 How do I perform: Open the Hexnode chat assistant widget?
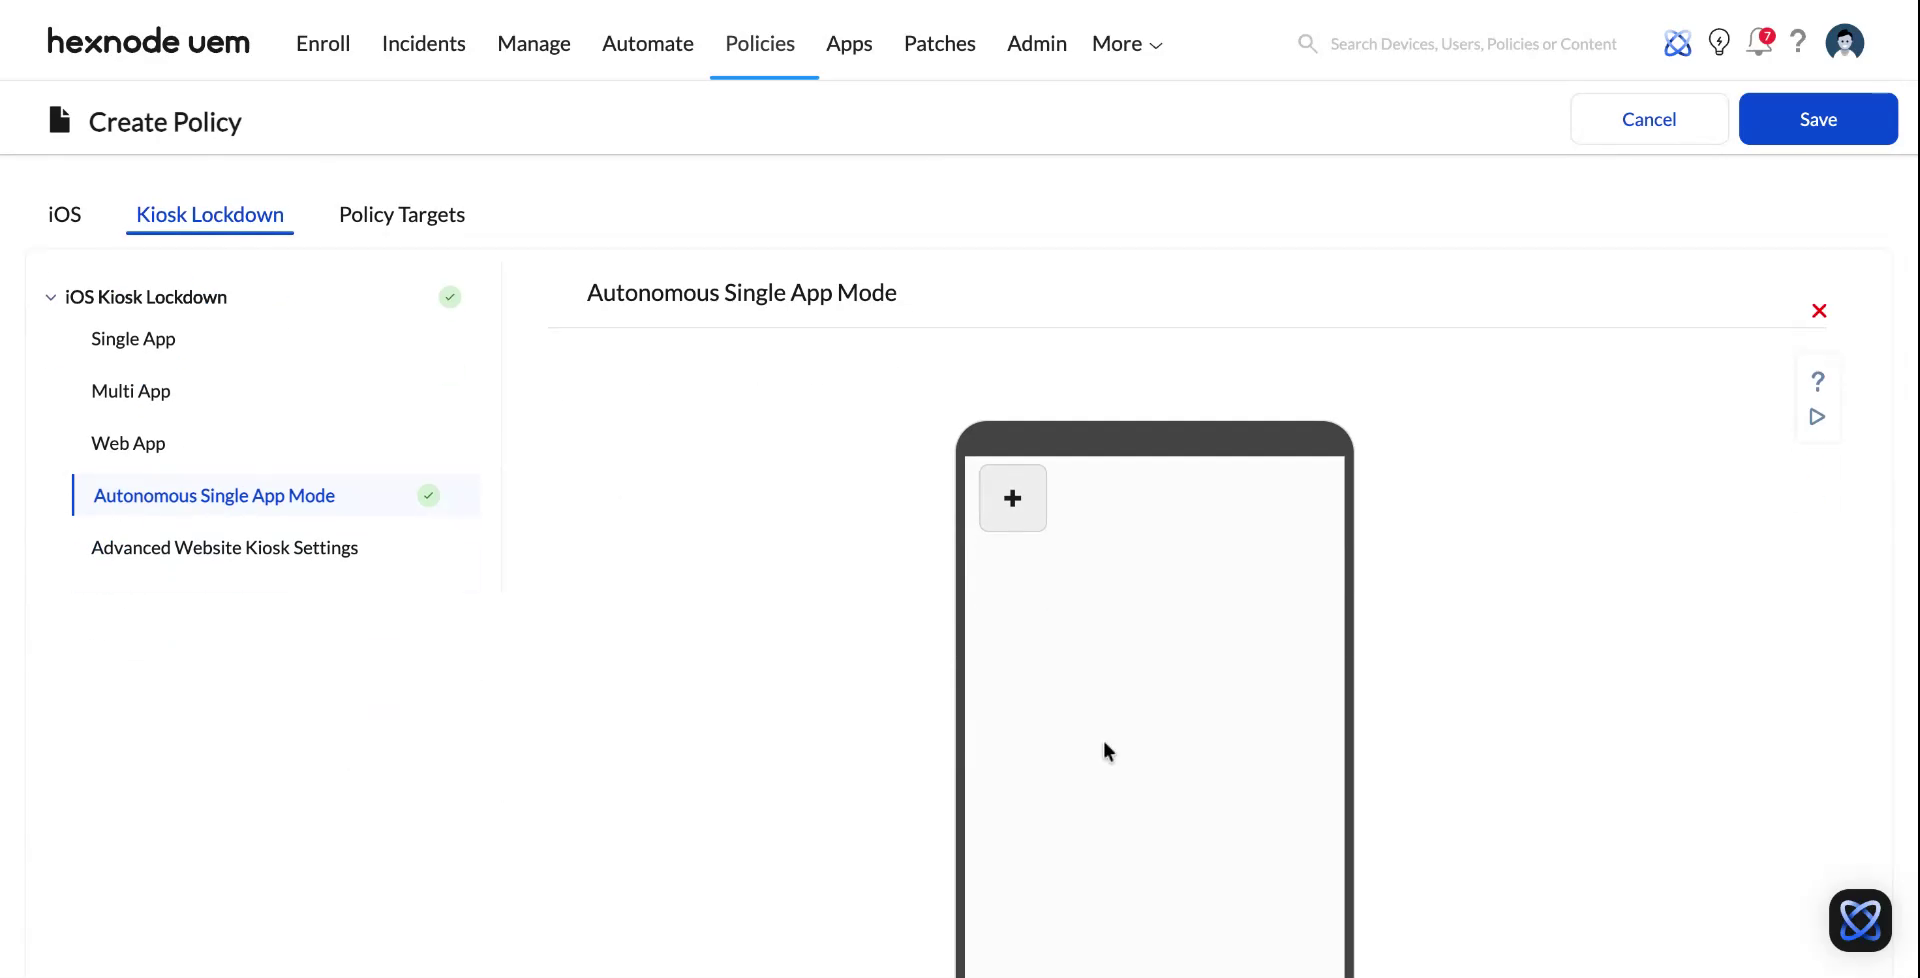(x=1860, y=919)
